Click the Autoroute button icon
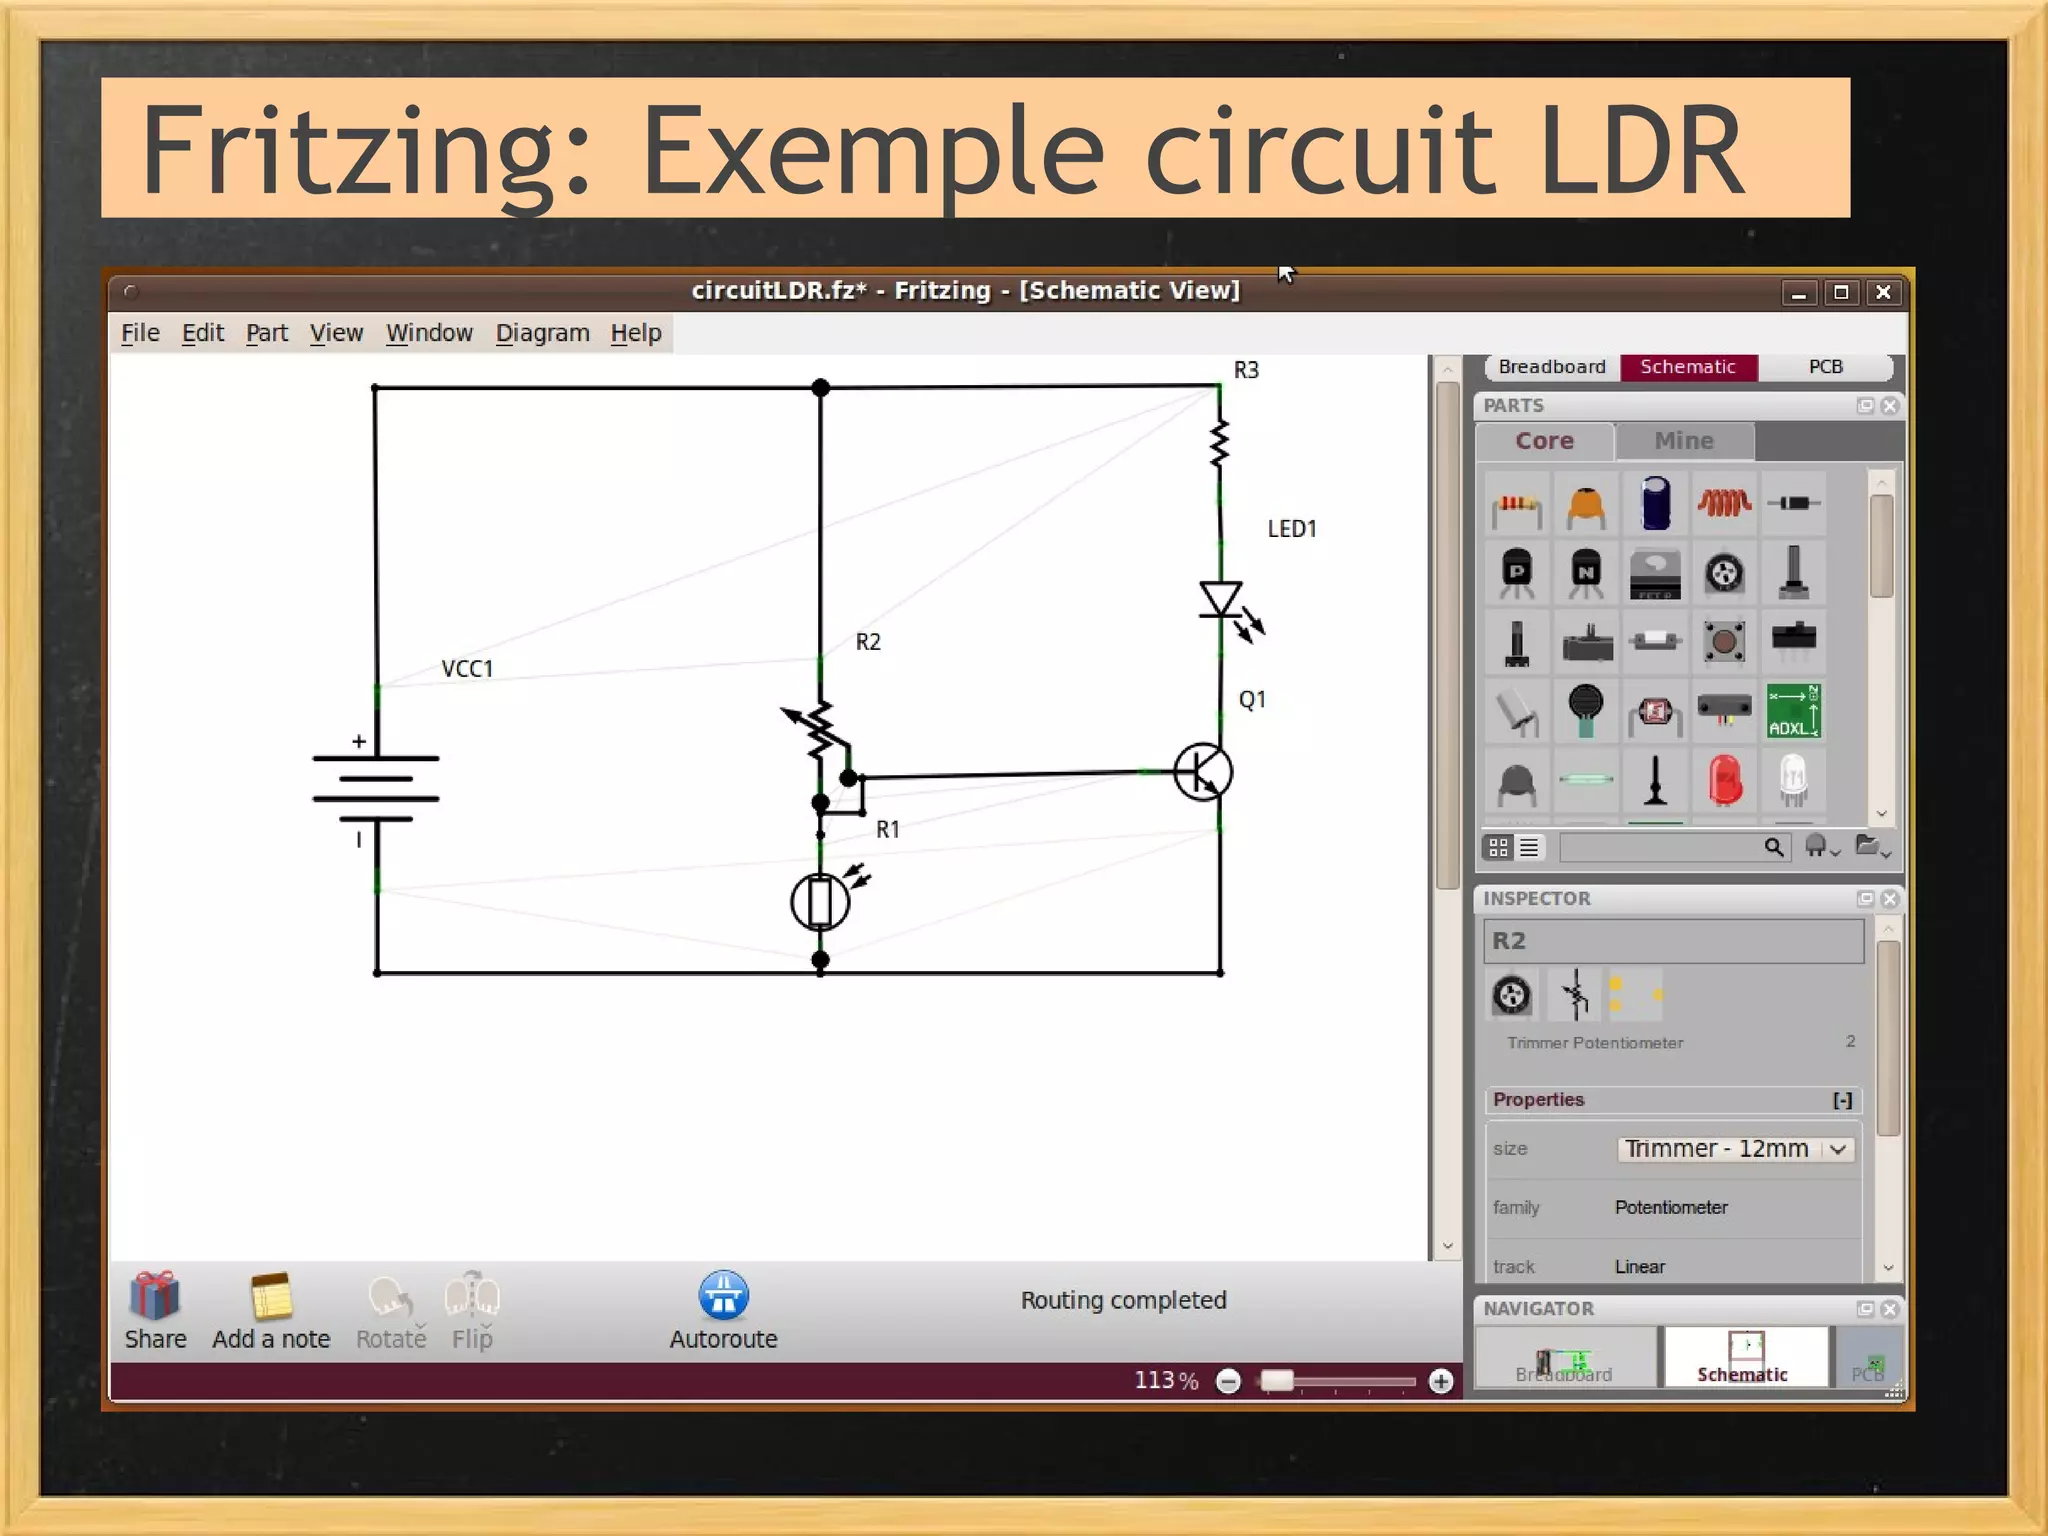The image size is (2048, 1536). pyautogui.click(x=723, y=1294)
